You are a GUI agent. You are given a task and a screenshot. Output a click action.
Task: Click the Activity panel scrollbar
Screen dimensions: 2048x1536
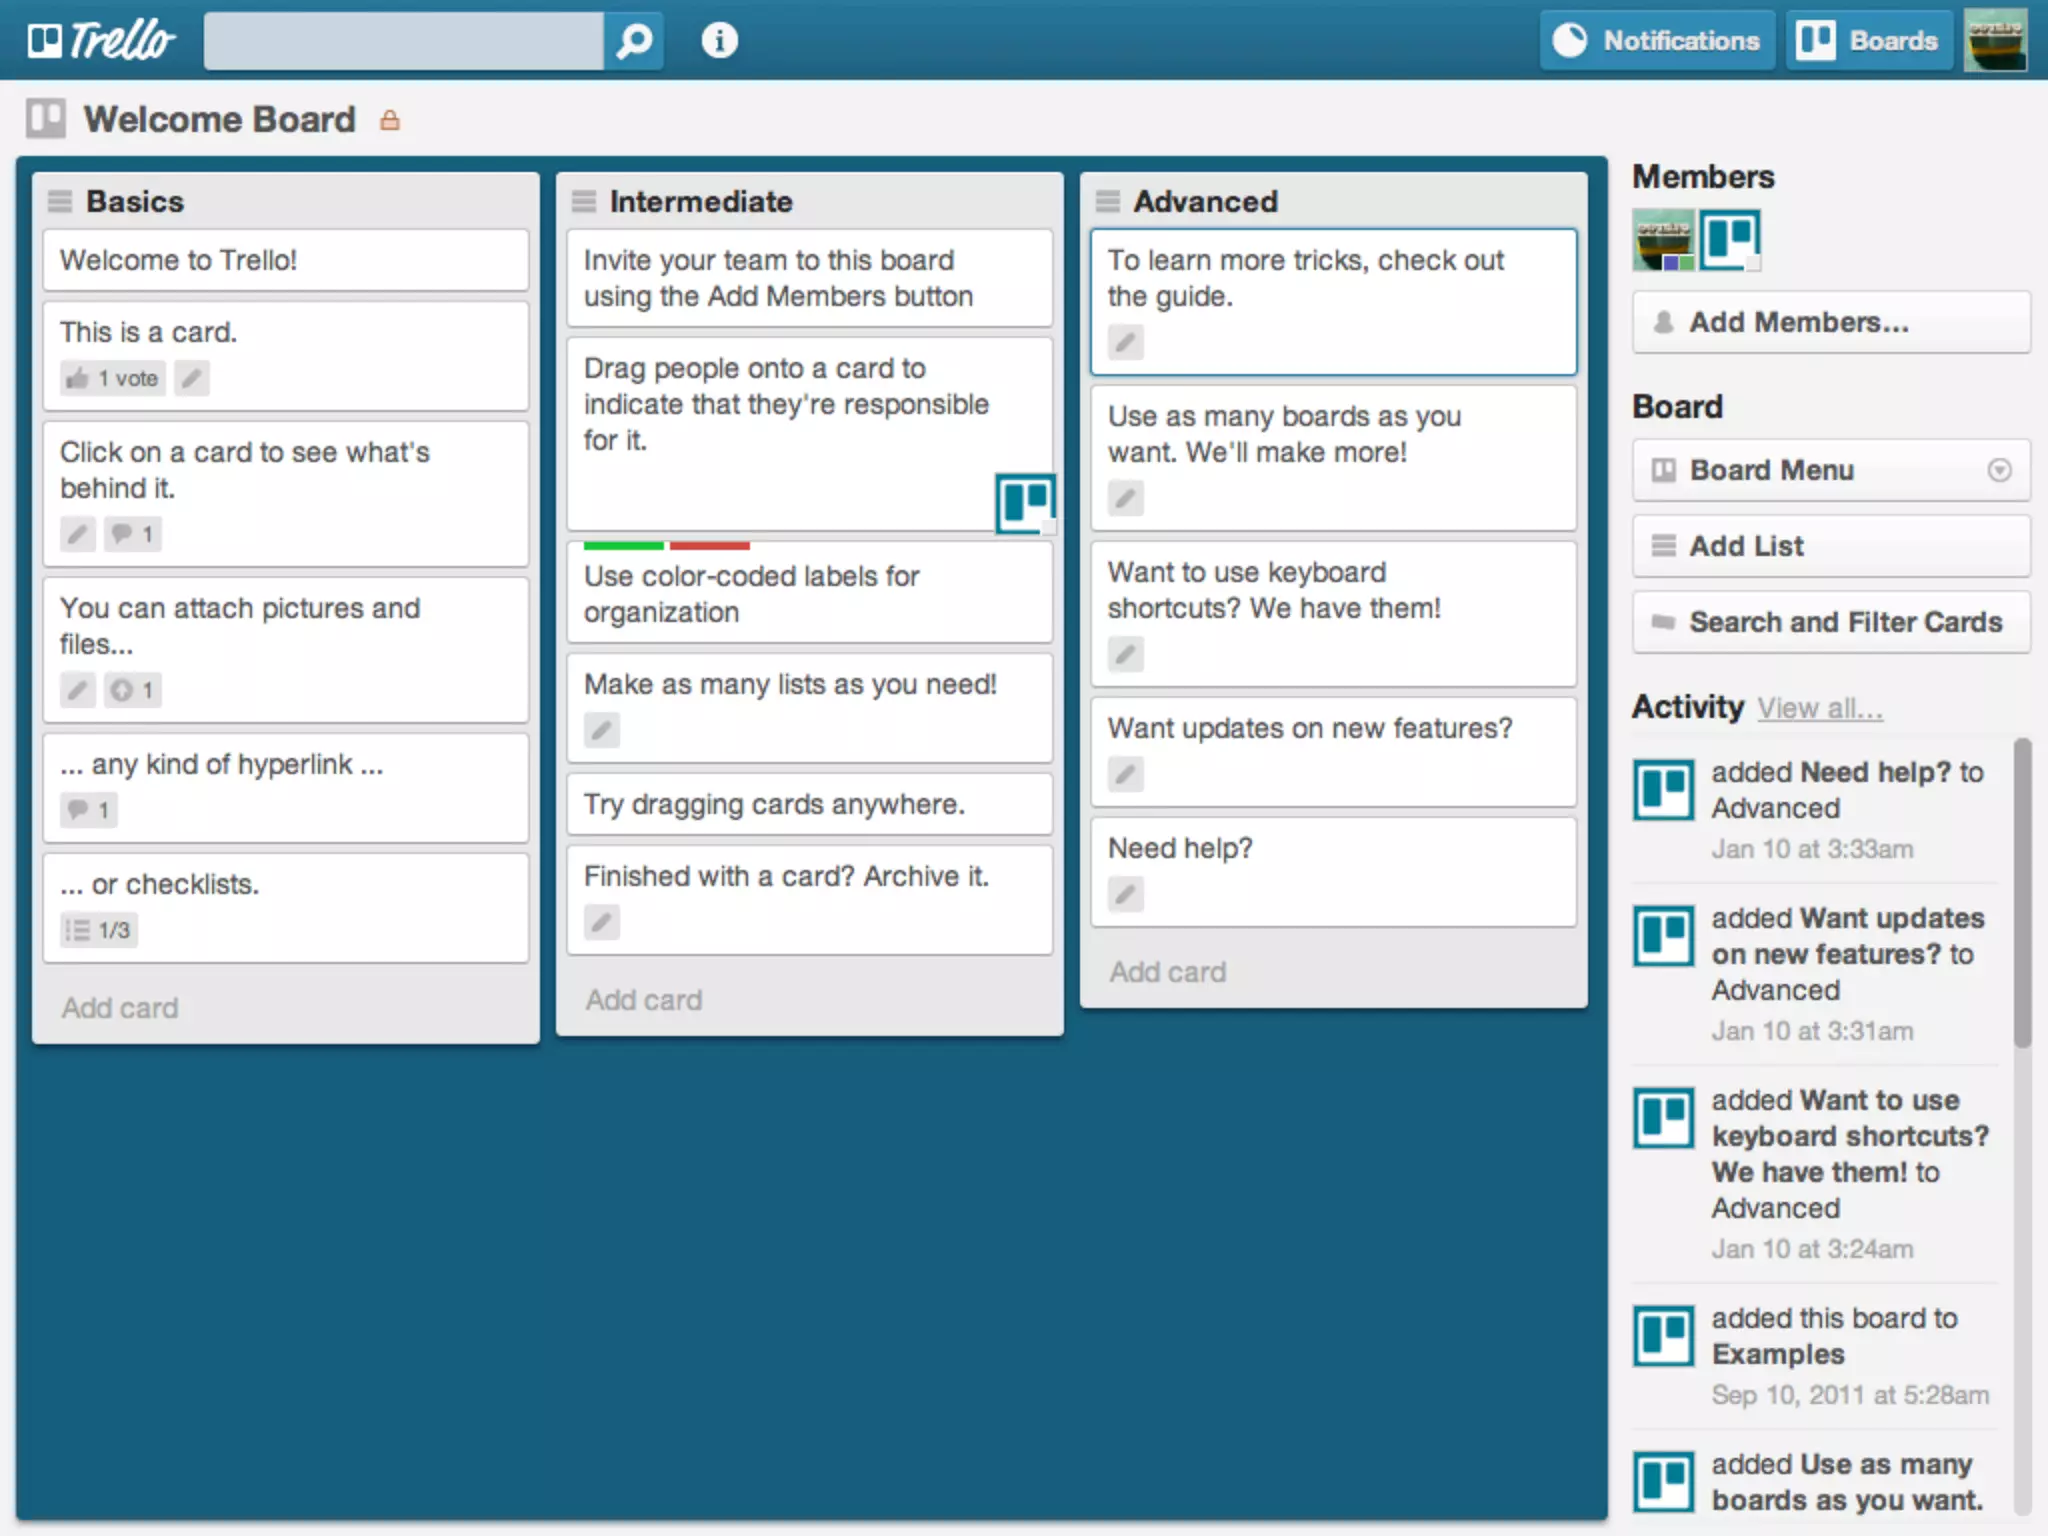(x=2022, y=893)
